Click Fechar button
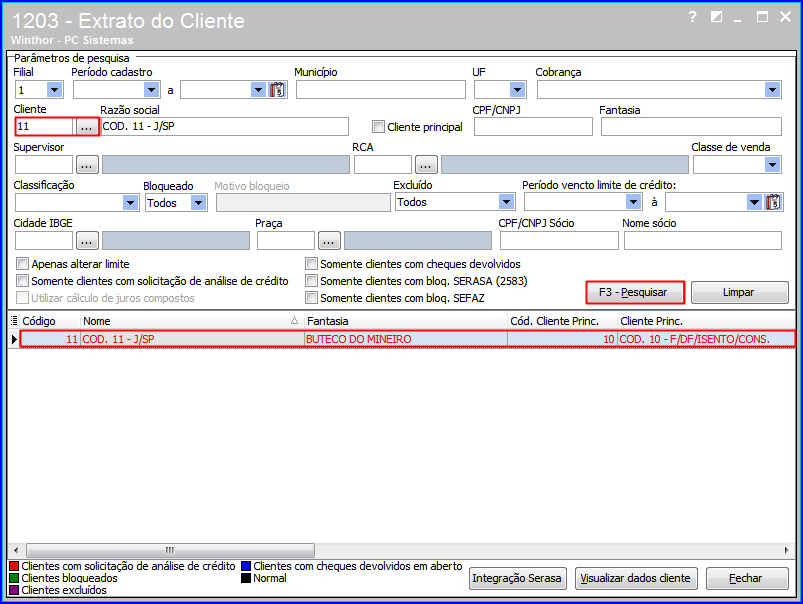 747,578
